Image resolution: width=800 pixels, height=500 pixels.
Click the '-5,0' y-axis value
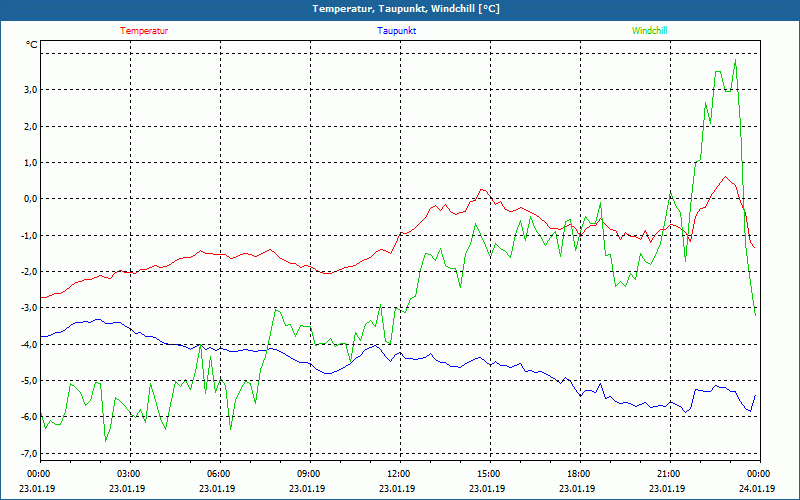29,381
